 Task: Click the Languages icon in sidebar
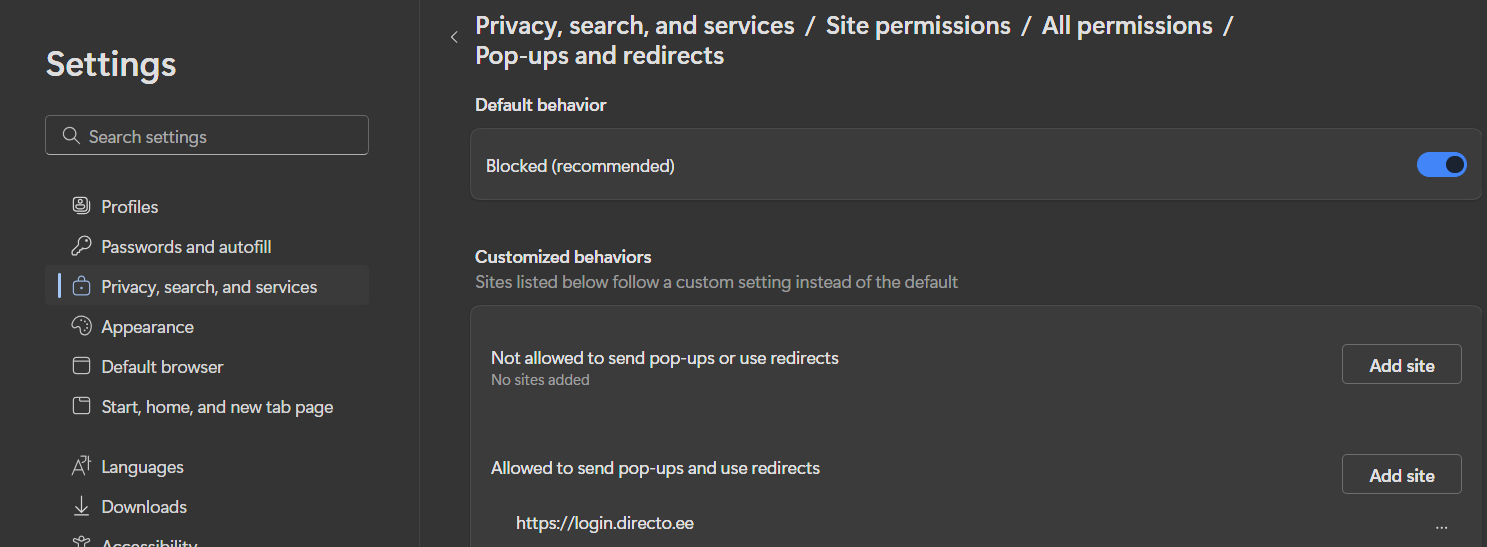point(81,466)
